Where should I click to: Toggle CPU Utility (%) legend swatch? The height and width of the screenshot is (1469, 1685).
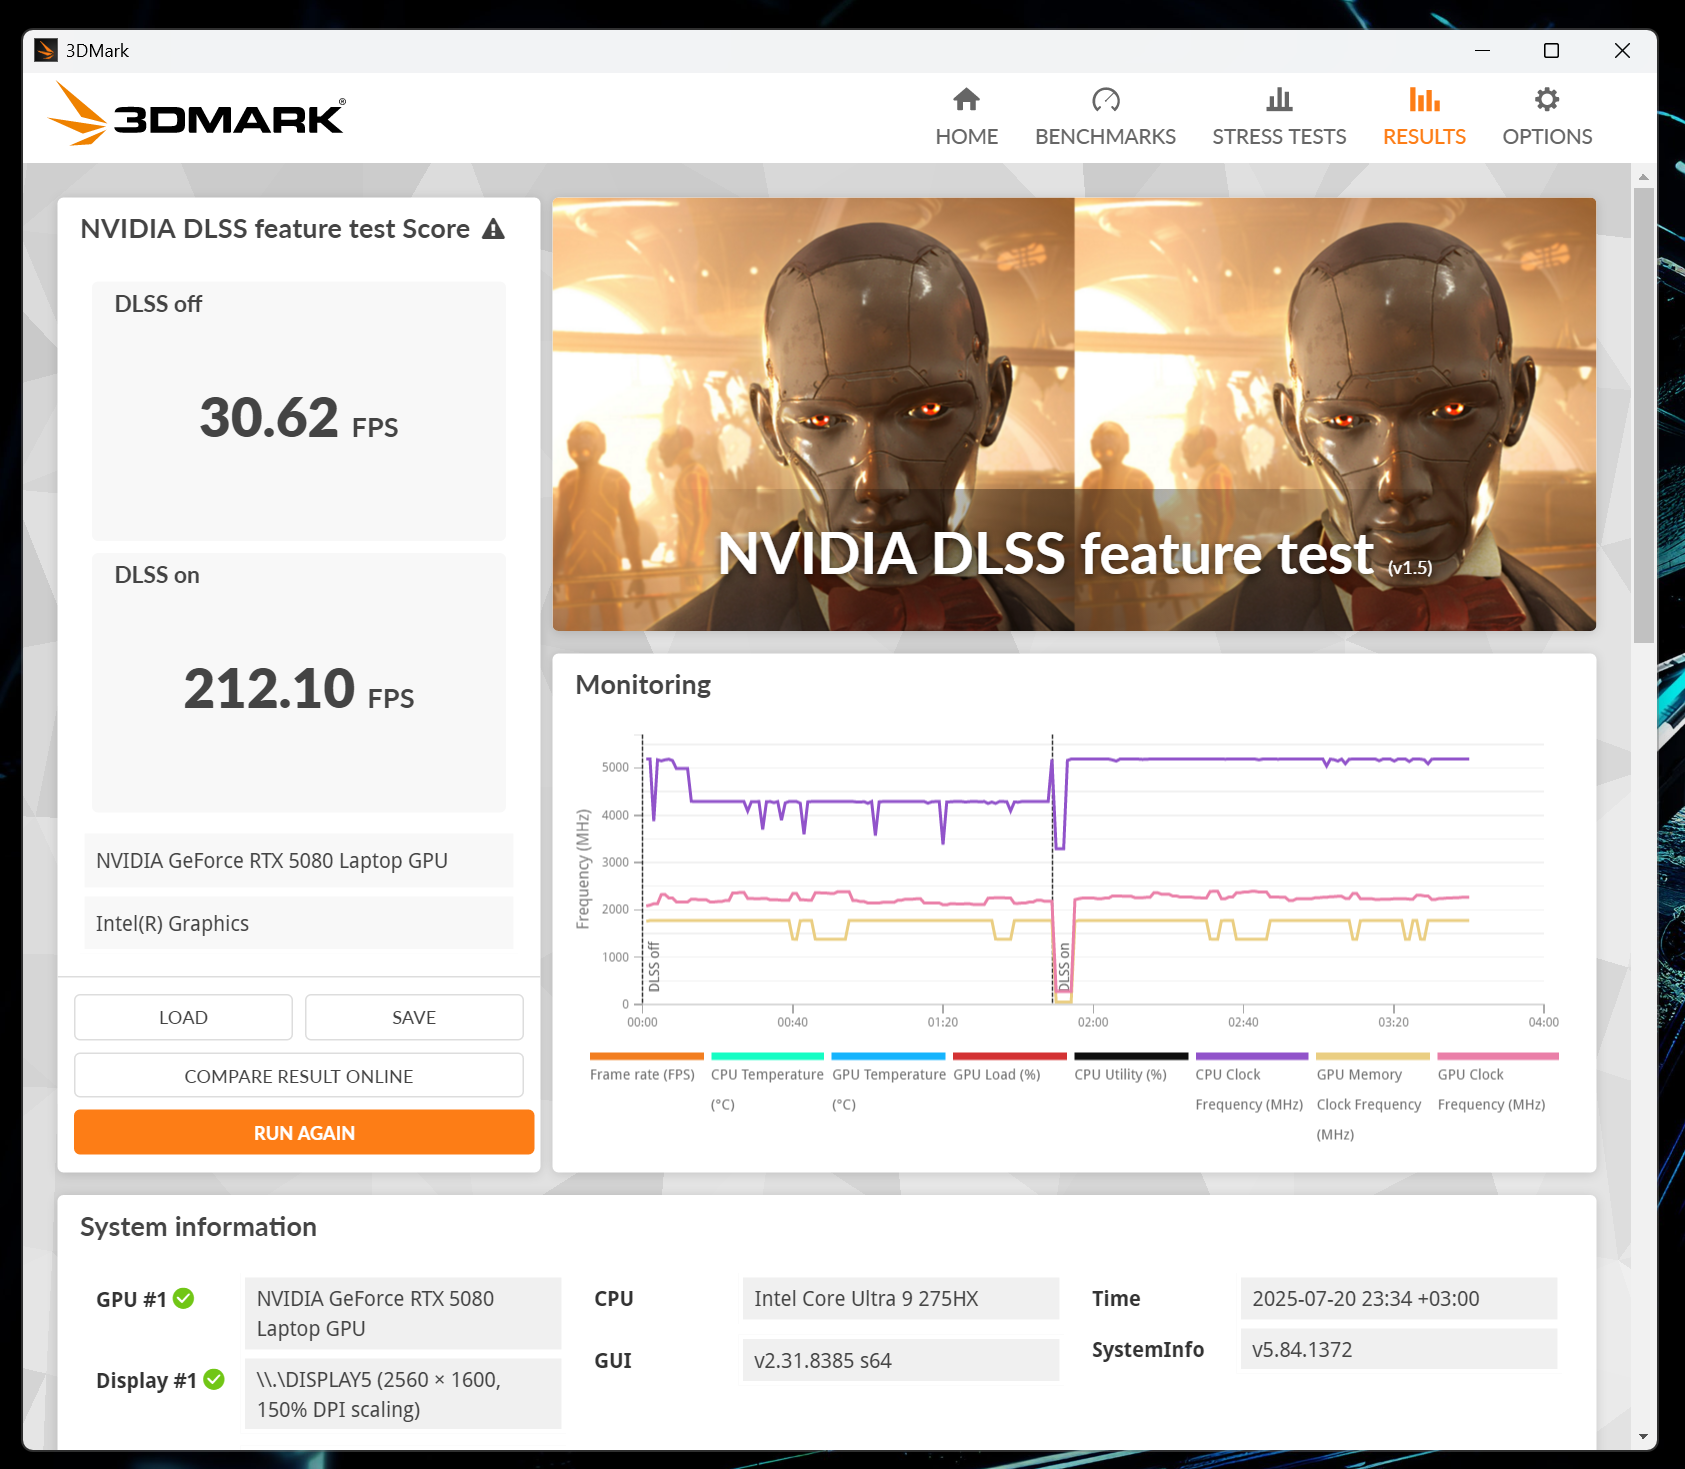[1131, 1056]
